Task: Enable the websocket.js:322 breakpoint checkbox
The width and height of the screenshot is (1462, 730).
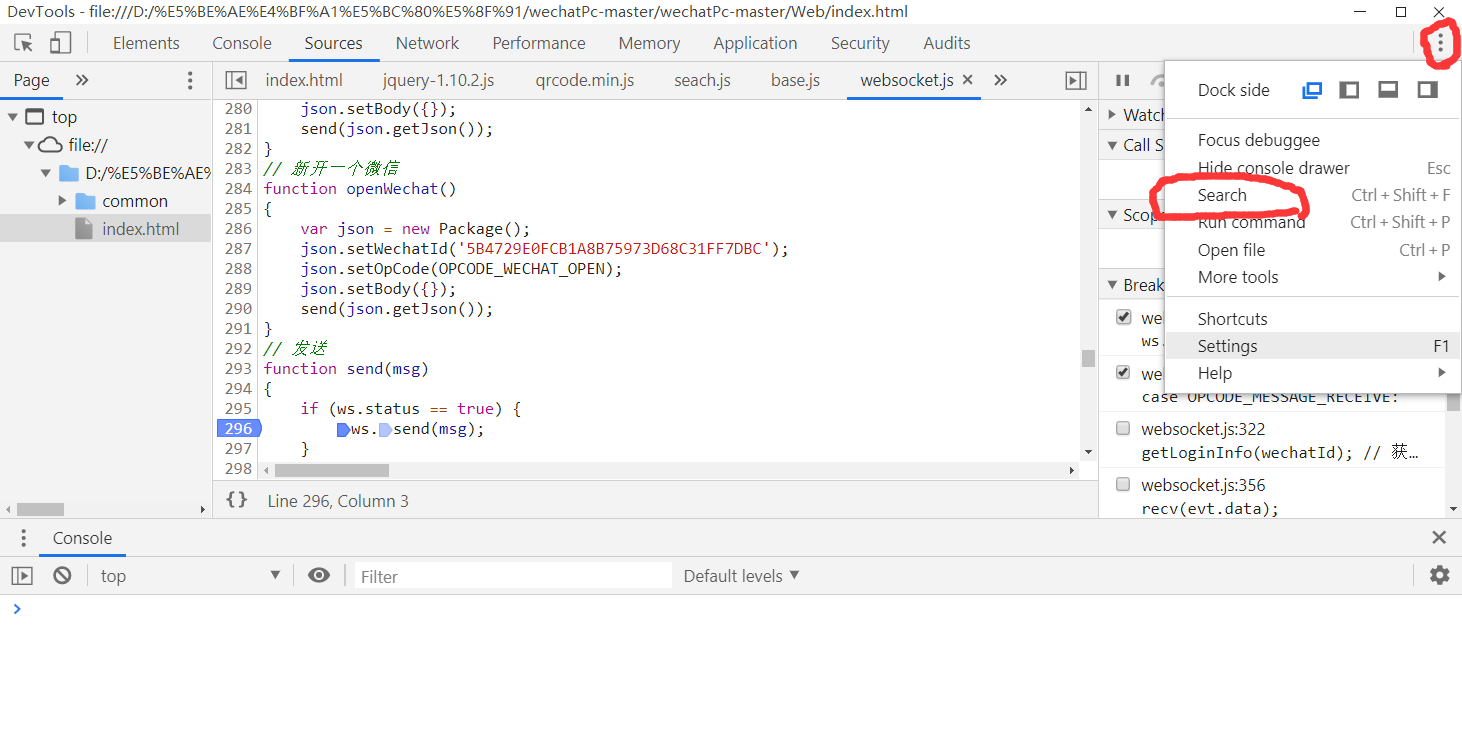Action: (x=1123, y=429)
